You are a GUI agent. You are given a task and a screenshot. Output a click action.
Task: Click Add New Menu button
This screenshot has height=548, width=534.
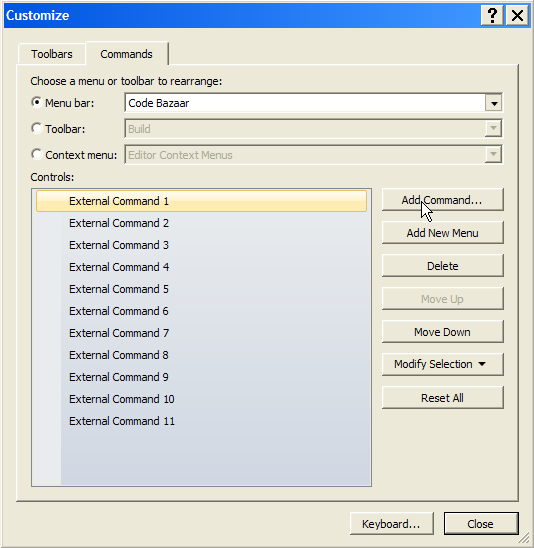point(442,232)
